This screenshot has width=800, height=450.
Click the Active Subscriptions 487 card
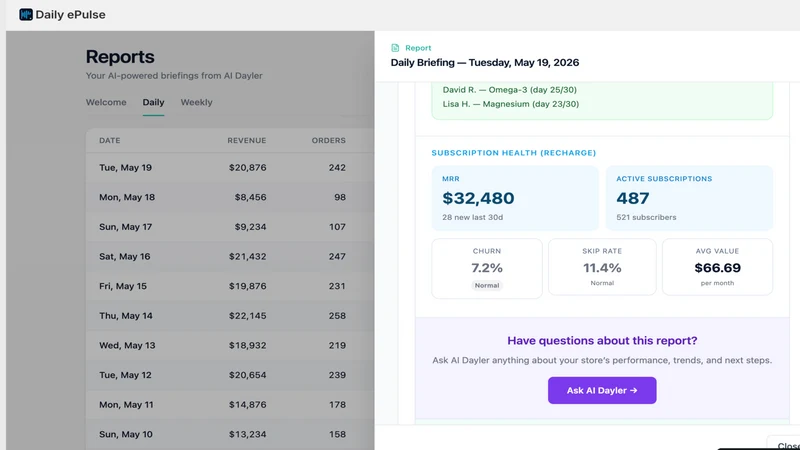pos(689,198)
